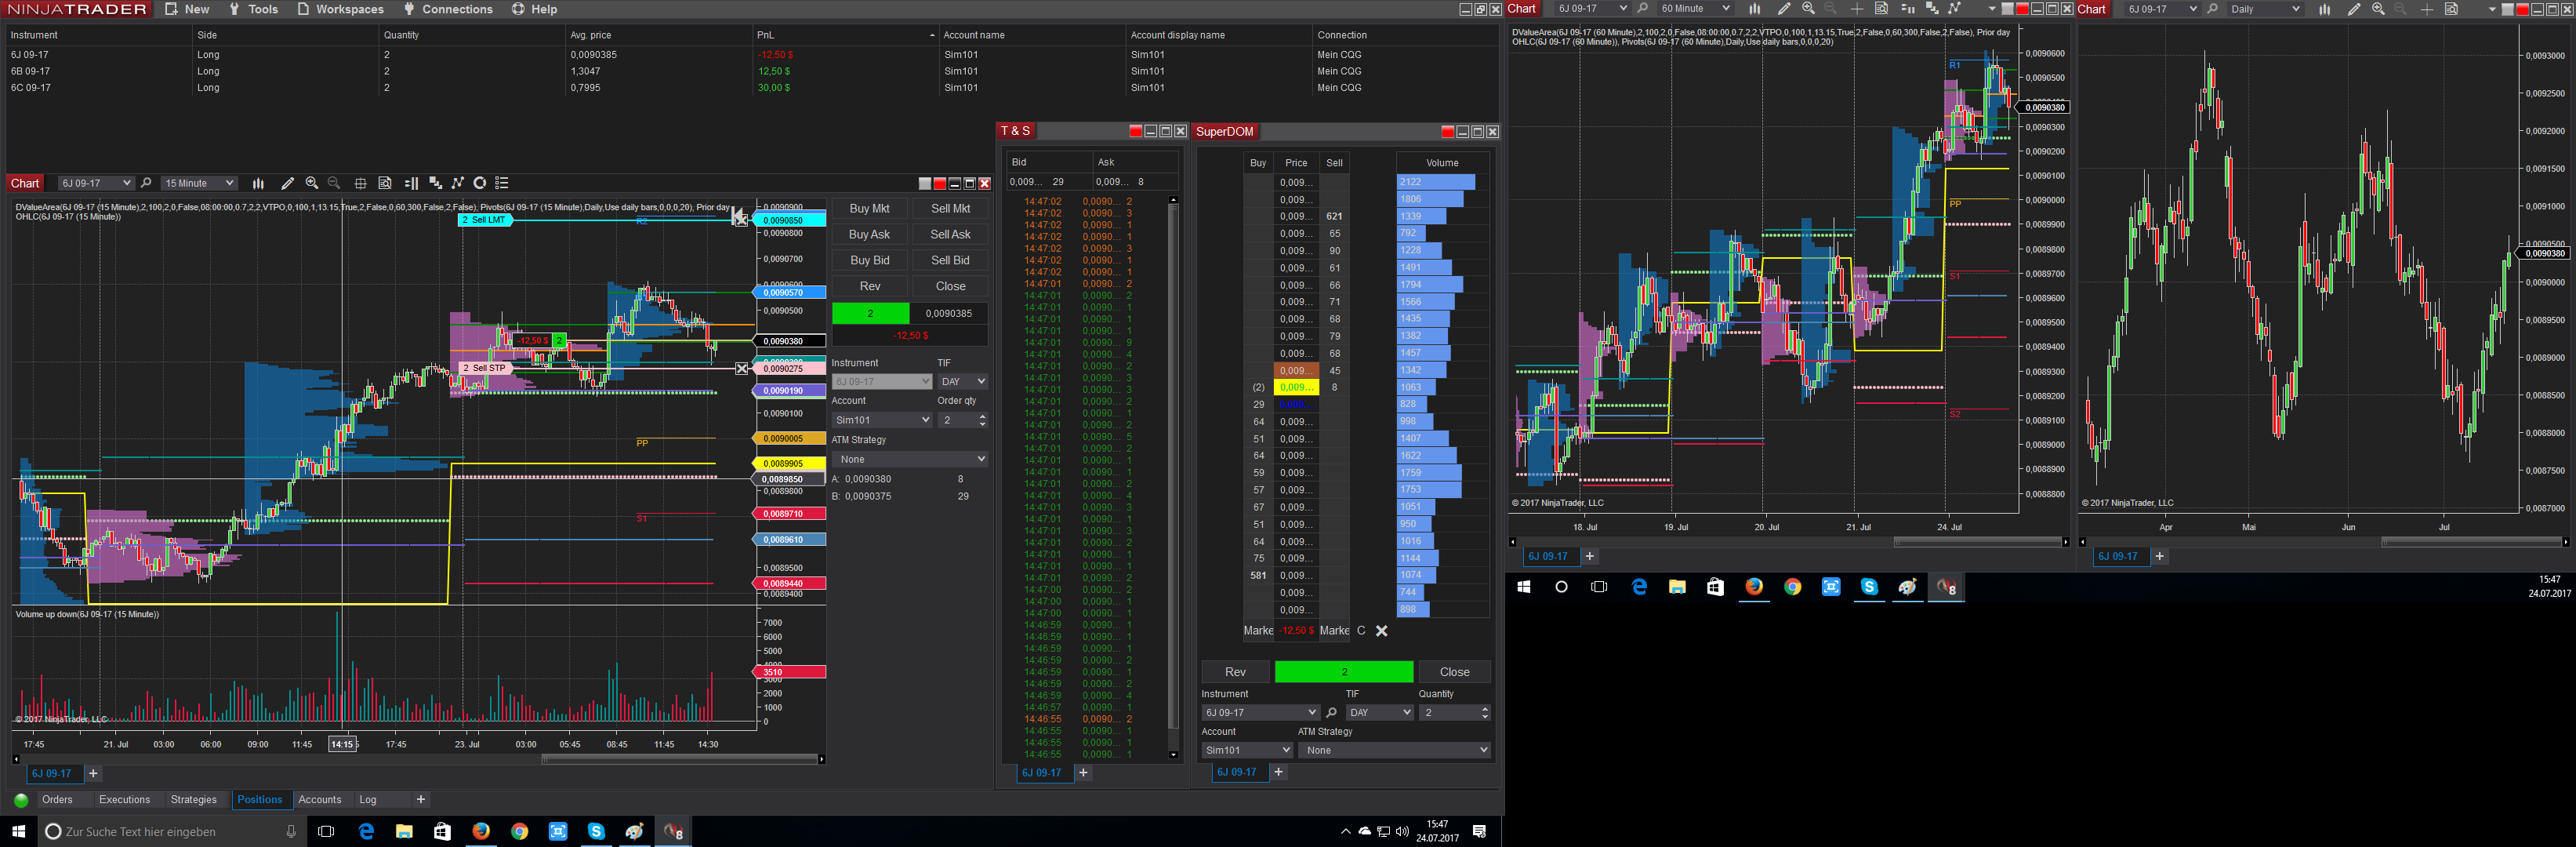Open the New menu

[187, 9]
